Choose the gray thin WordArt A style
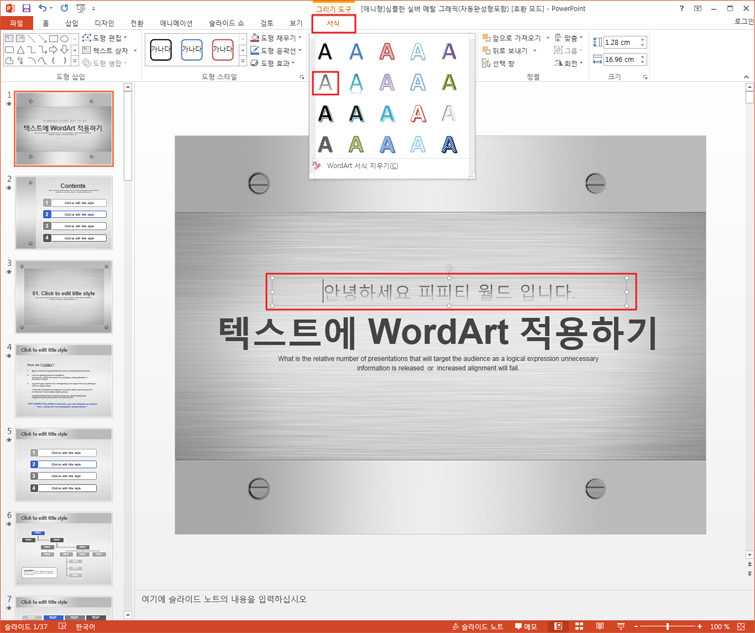 pyautogui.click(x=325, y=83)
